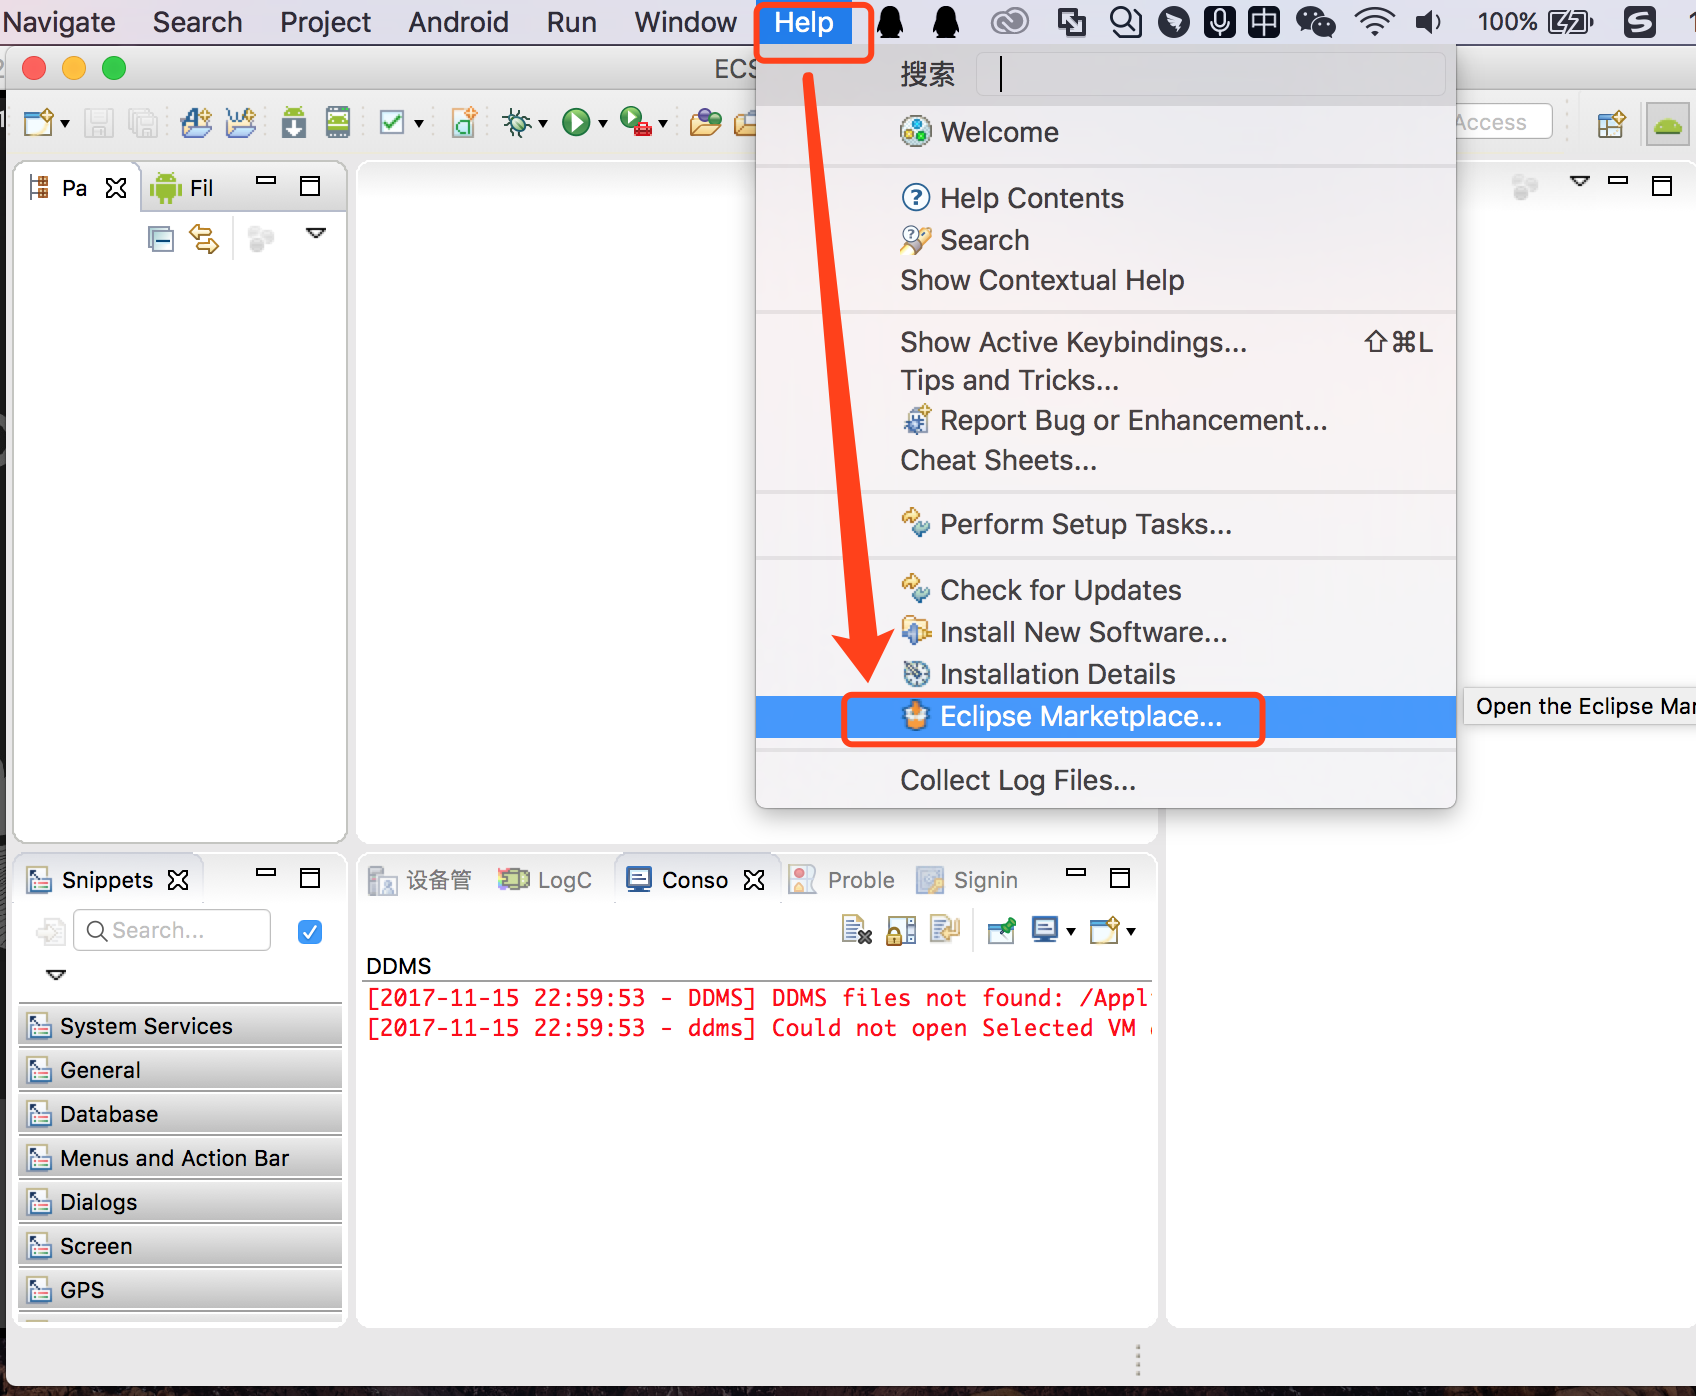Select Help Contents menu item
Viewport: 1696px width, 1396px height.
pos(1105,198)
